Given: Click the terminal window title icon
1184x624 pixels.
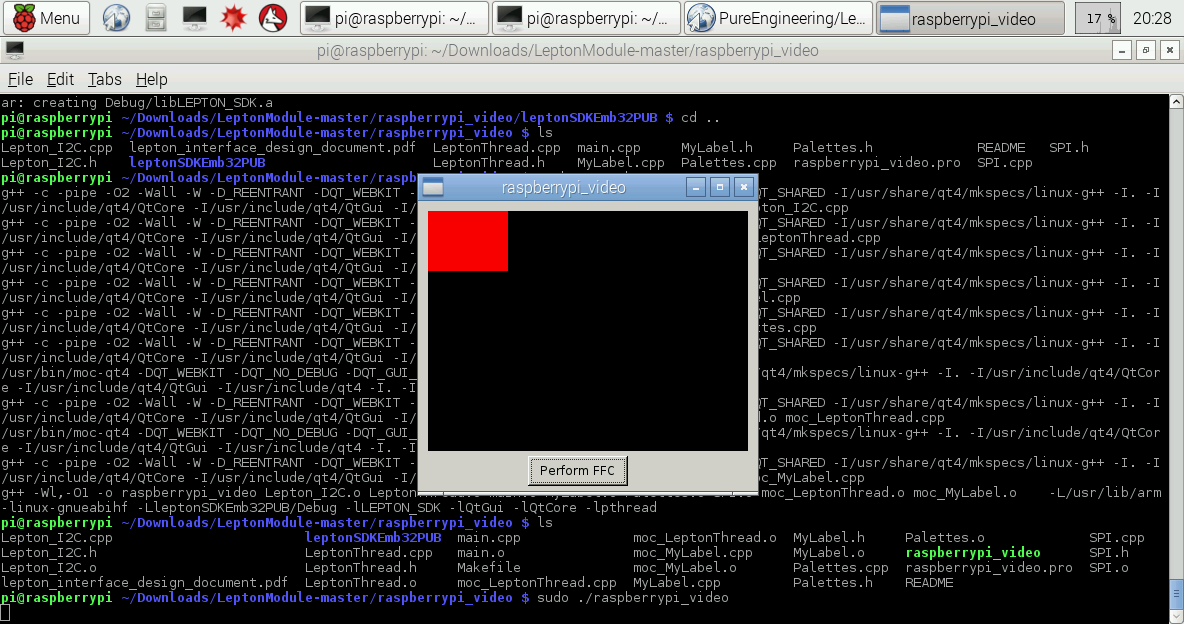Looking at the screenshot, I should pos(14,51).
